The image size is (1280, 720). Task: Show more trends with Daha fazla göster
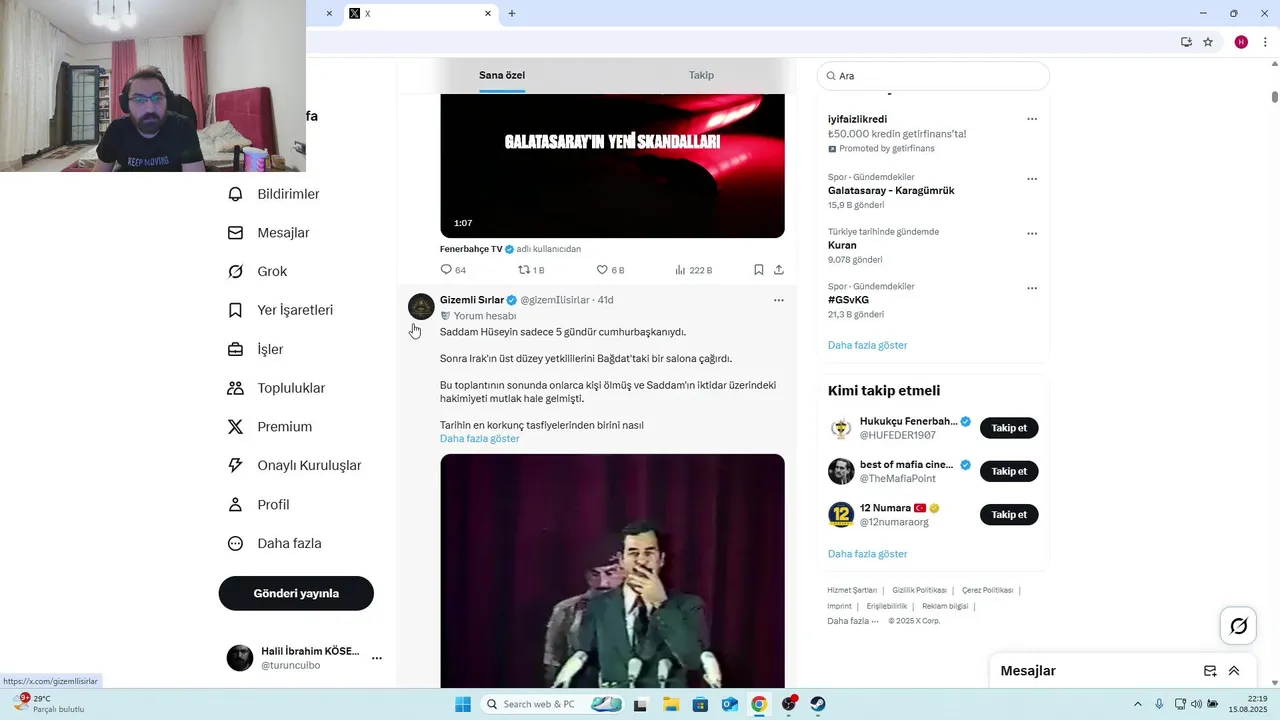point(868,345)
